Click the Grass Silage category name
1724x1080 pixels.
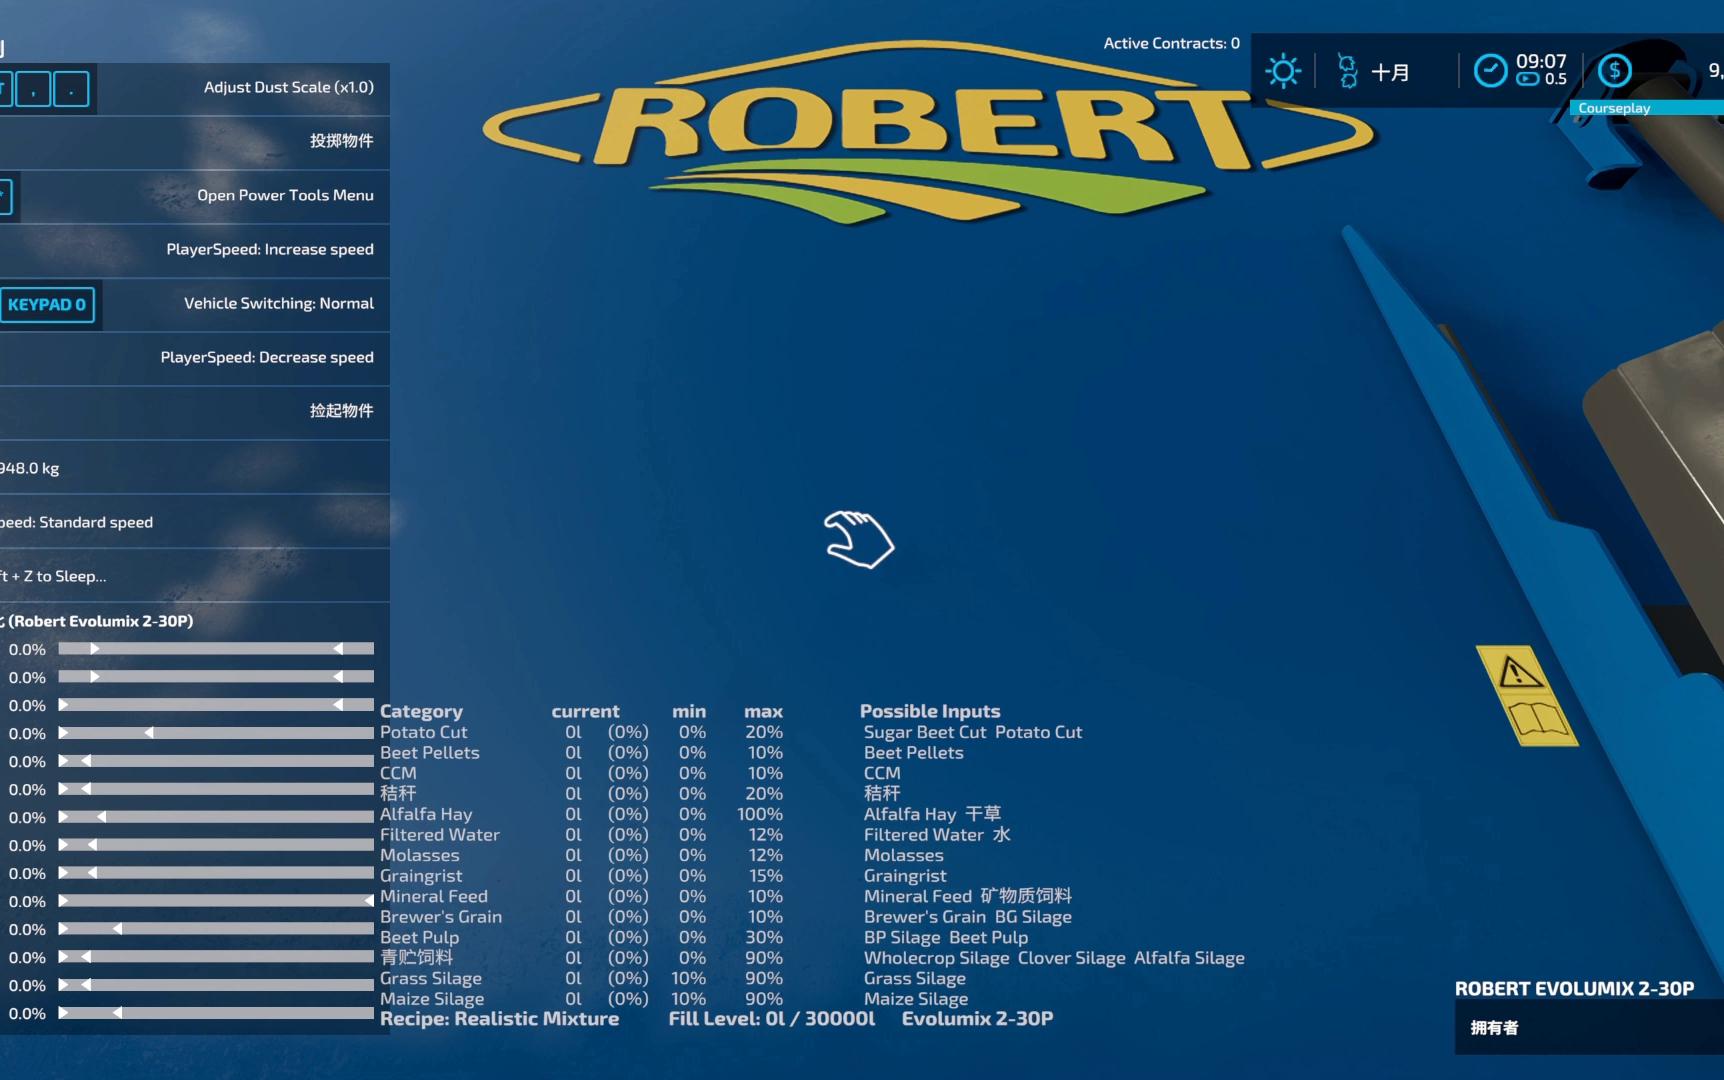click(431, 978)
